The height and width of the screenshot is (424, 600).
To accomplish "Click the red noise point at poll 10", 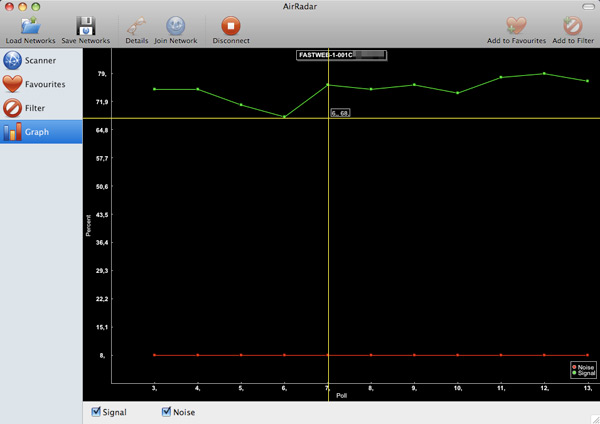I will point(458,355).
